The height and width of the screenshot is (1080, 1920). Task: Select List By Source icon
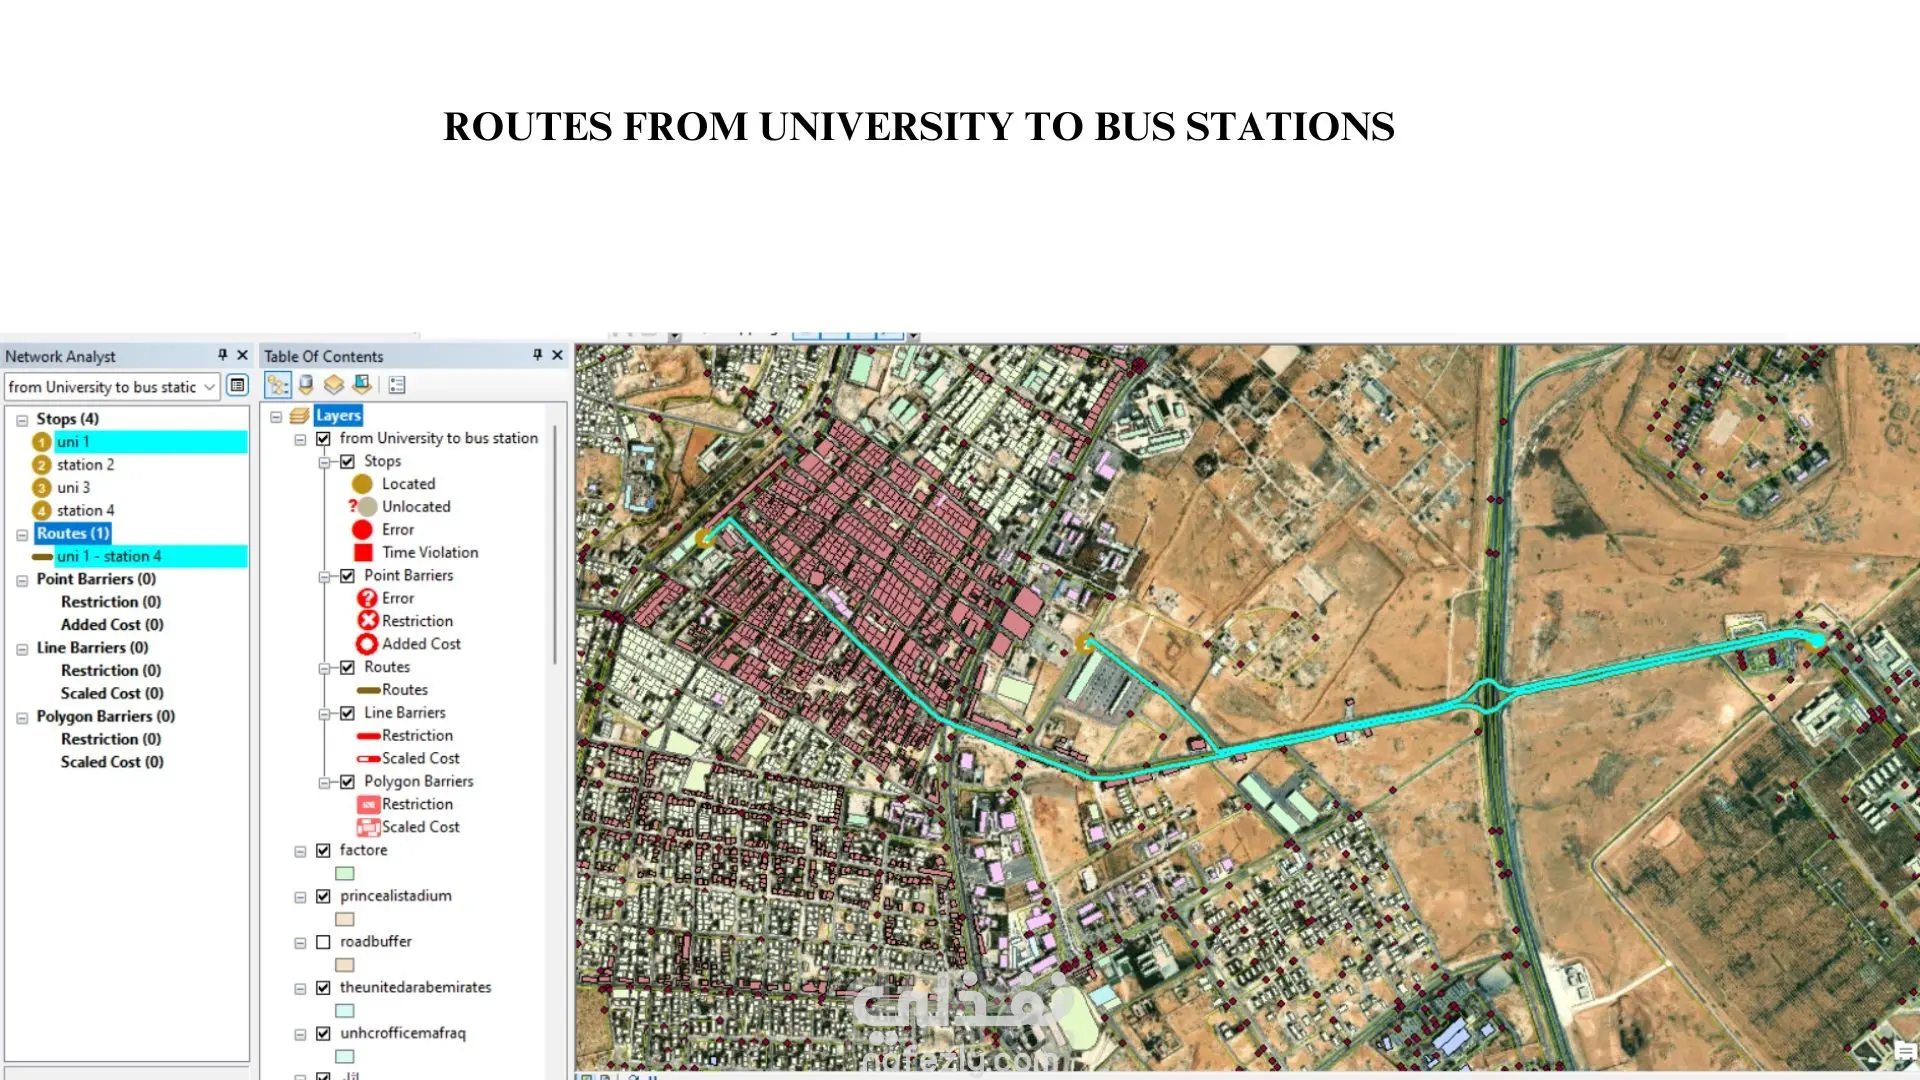[306, 385]
